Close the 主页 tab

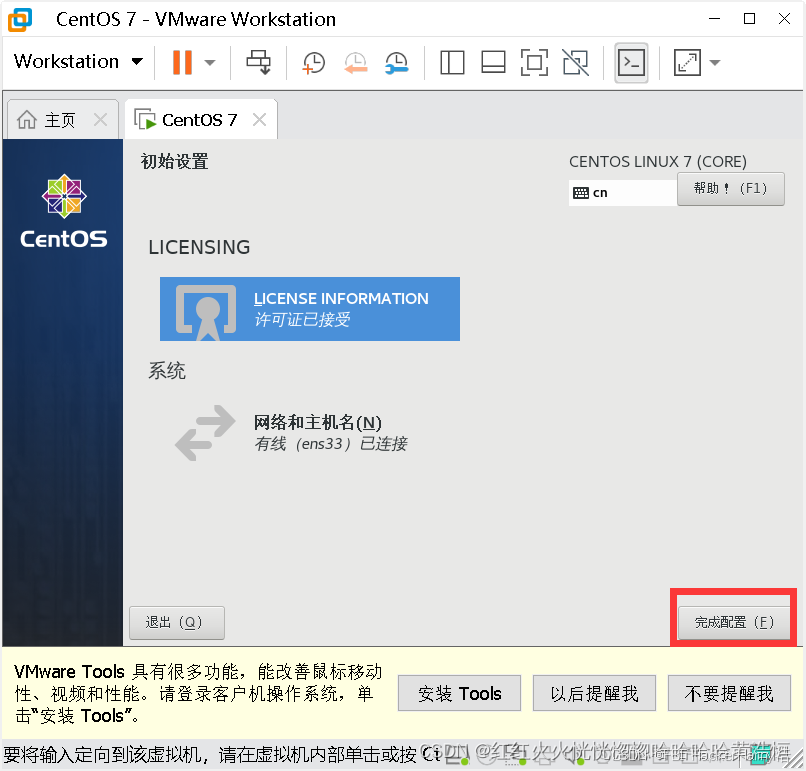pyautogui.click(x=101, y=120)
